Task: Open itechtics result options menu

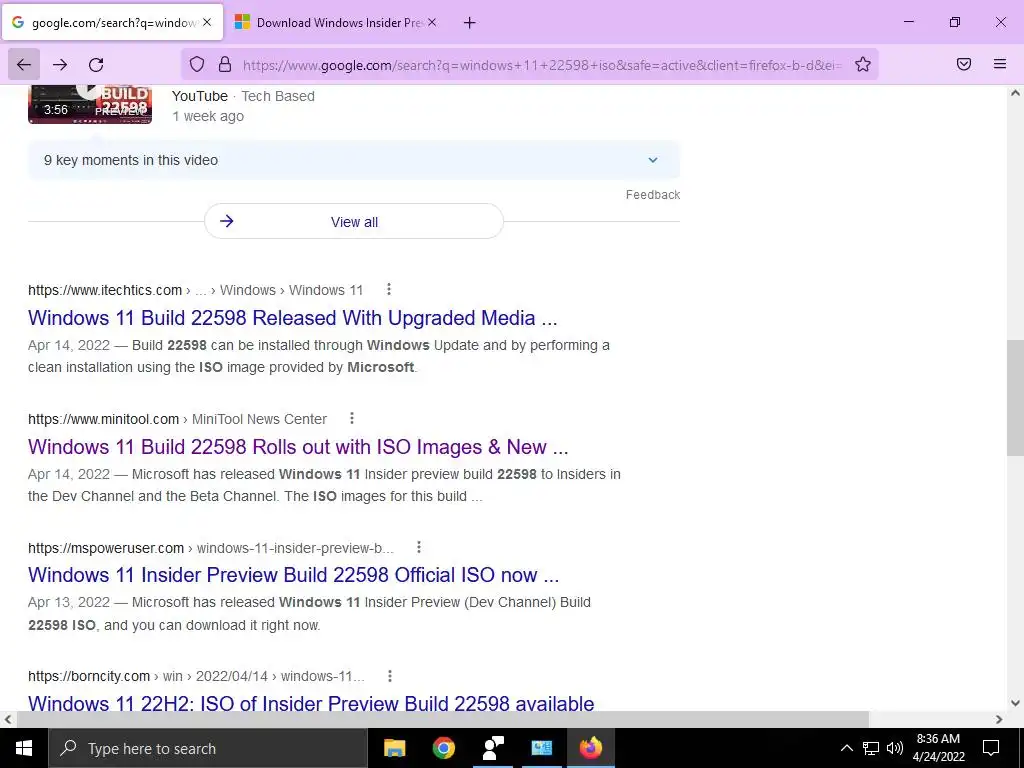Action: click(389, 289)
